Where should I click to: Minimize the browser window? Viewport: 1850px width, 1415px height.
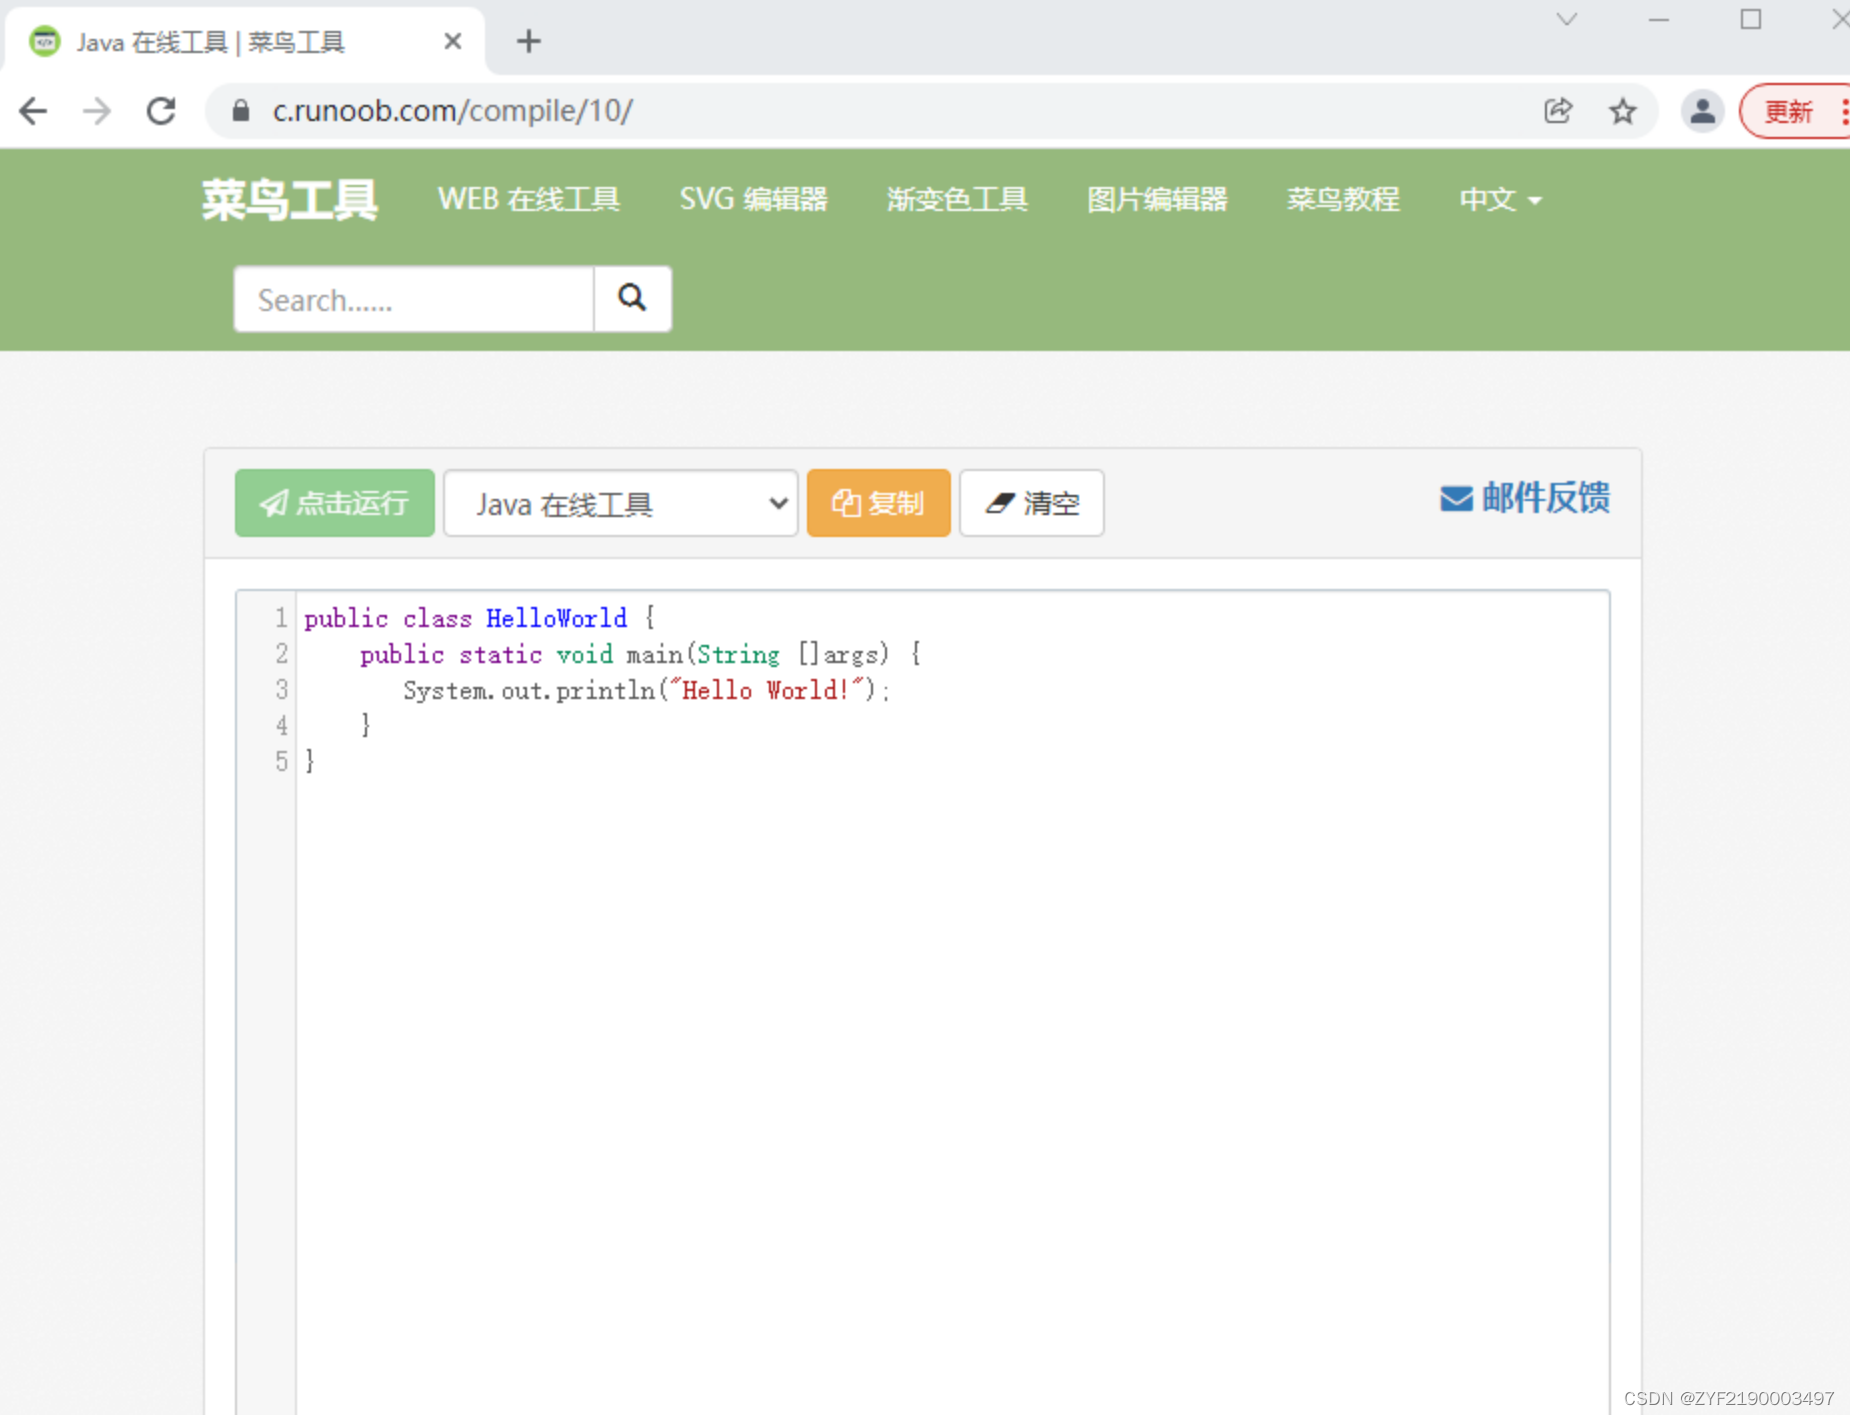(1659, 19)
